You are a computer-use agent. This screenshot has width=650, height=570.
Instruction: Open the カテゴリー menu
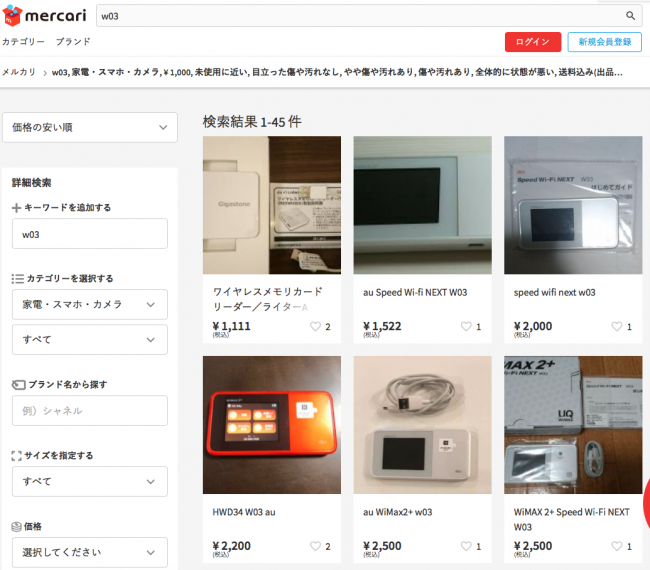(23, 42)
